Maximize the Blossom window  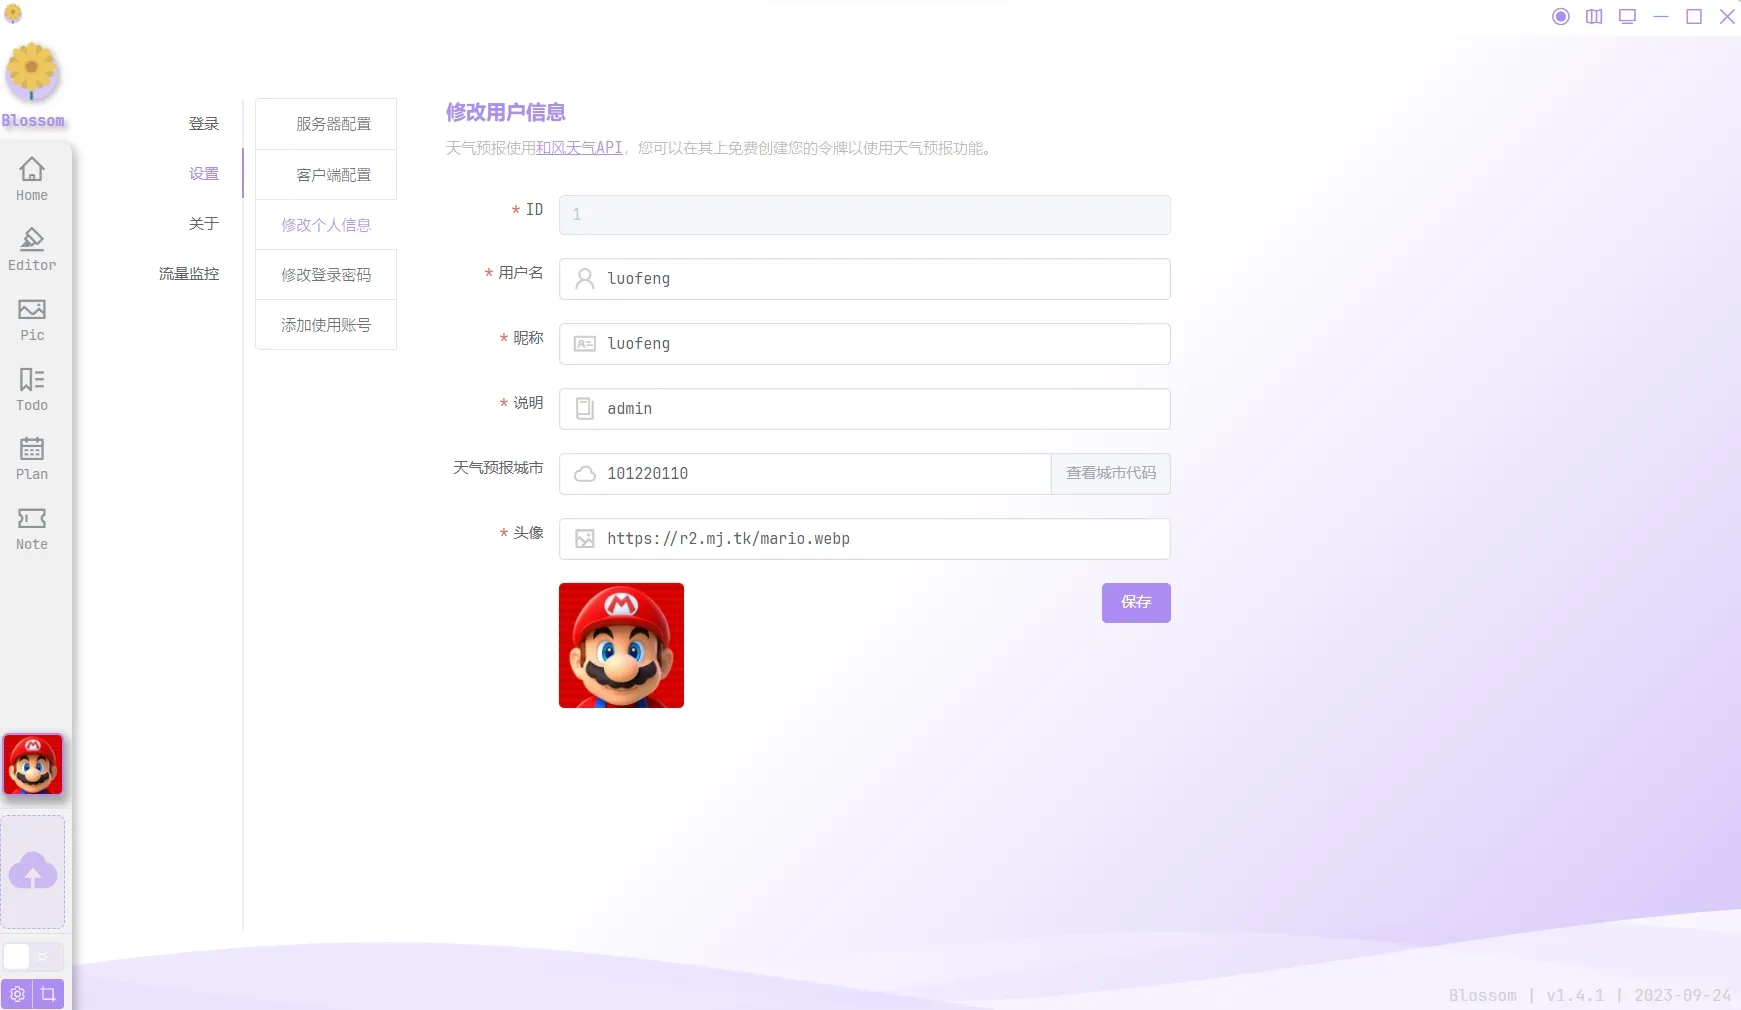coord(1694,16)
